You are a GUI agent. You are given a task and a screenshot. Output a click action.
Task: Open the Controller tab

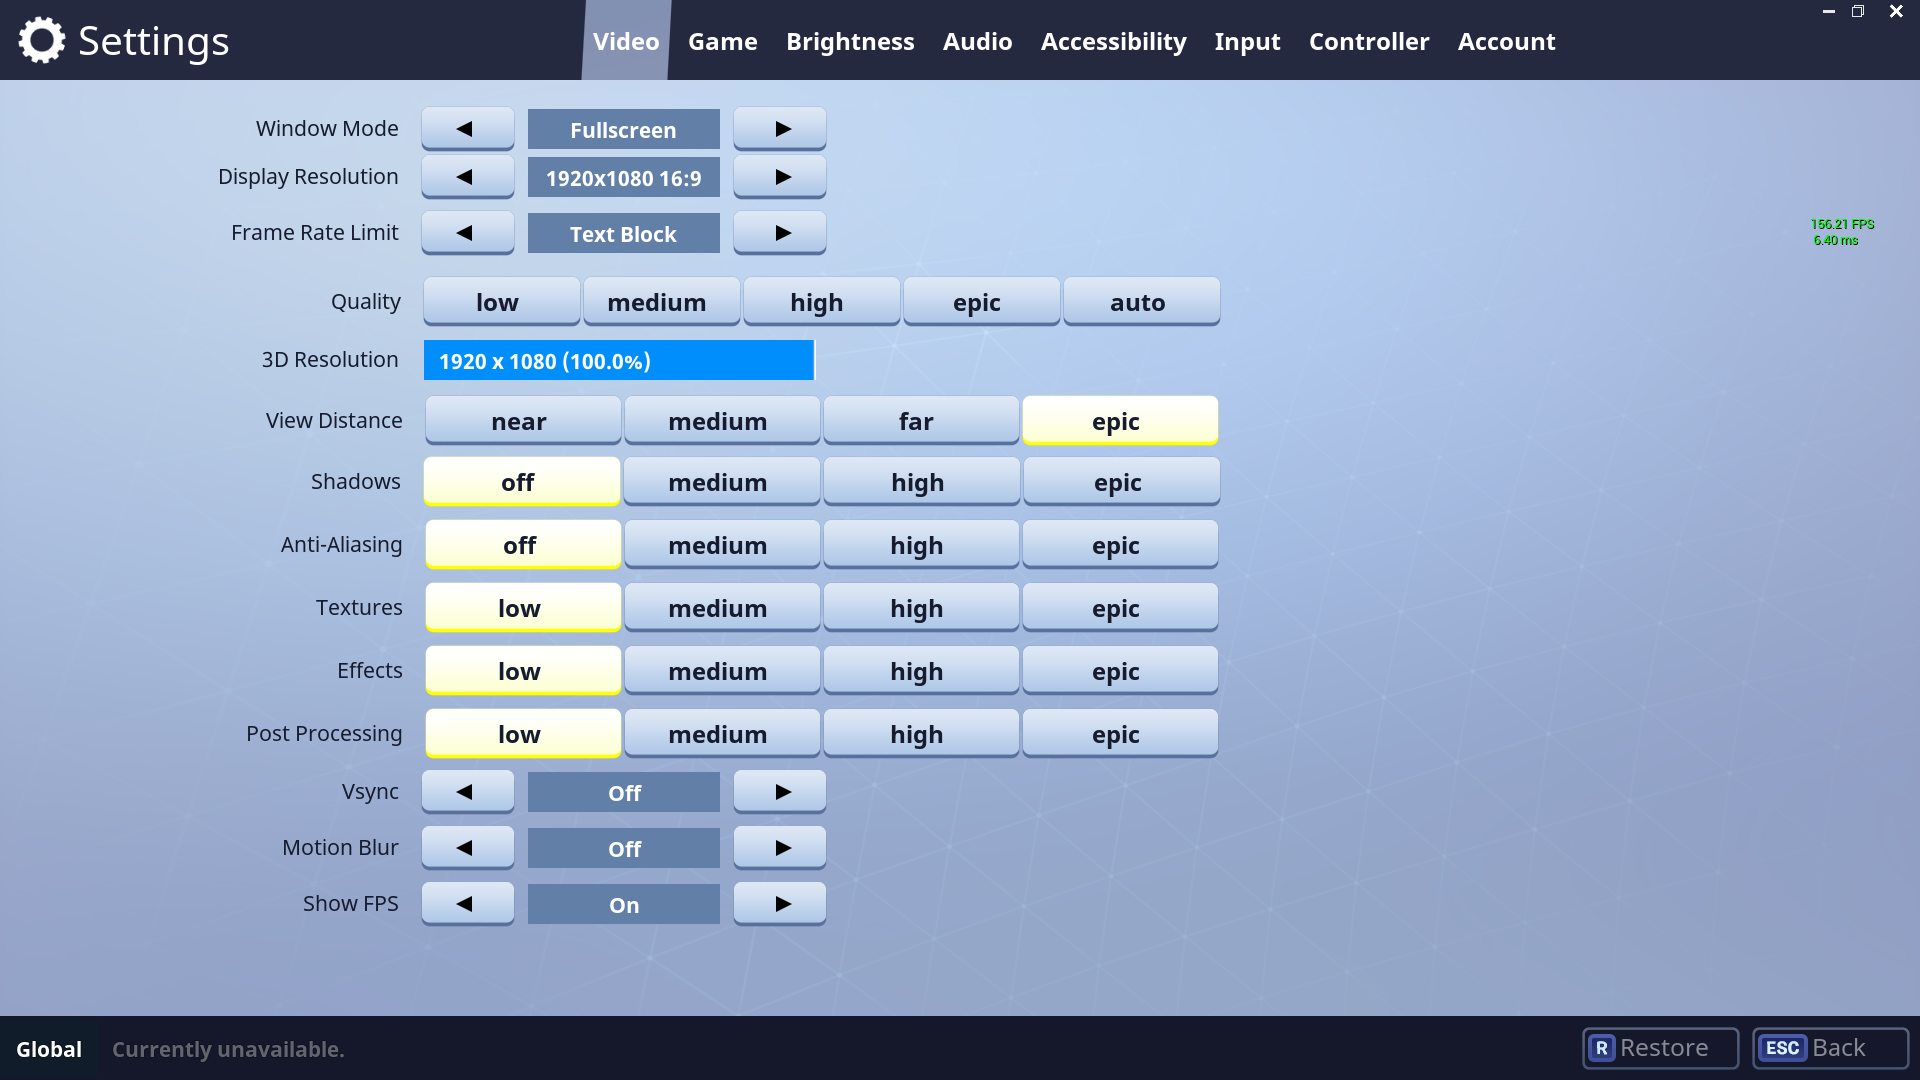(1368, 41)
